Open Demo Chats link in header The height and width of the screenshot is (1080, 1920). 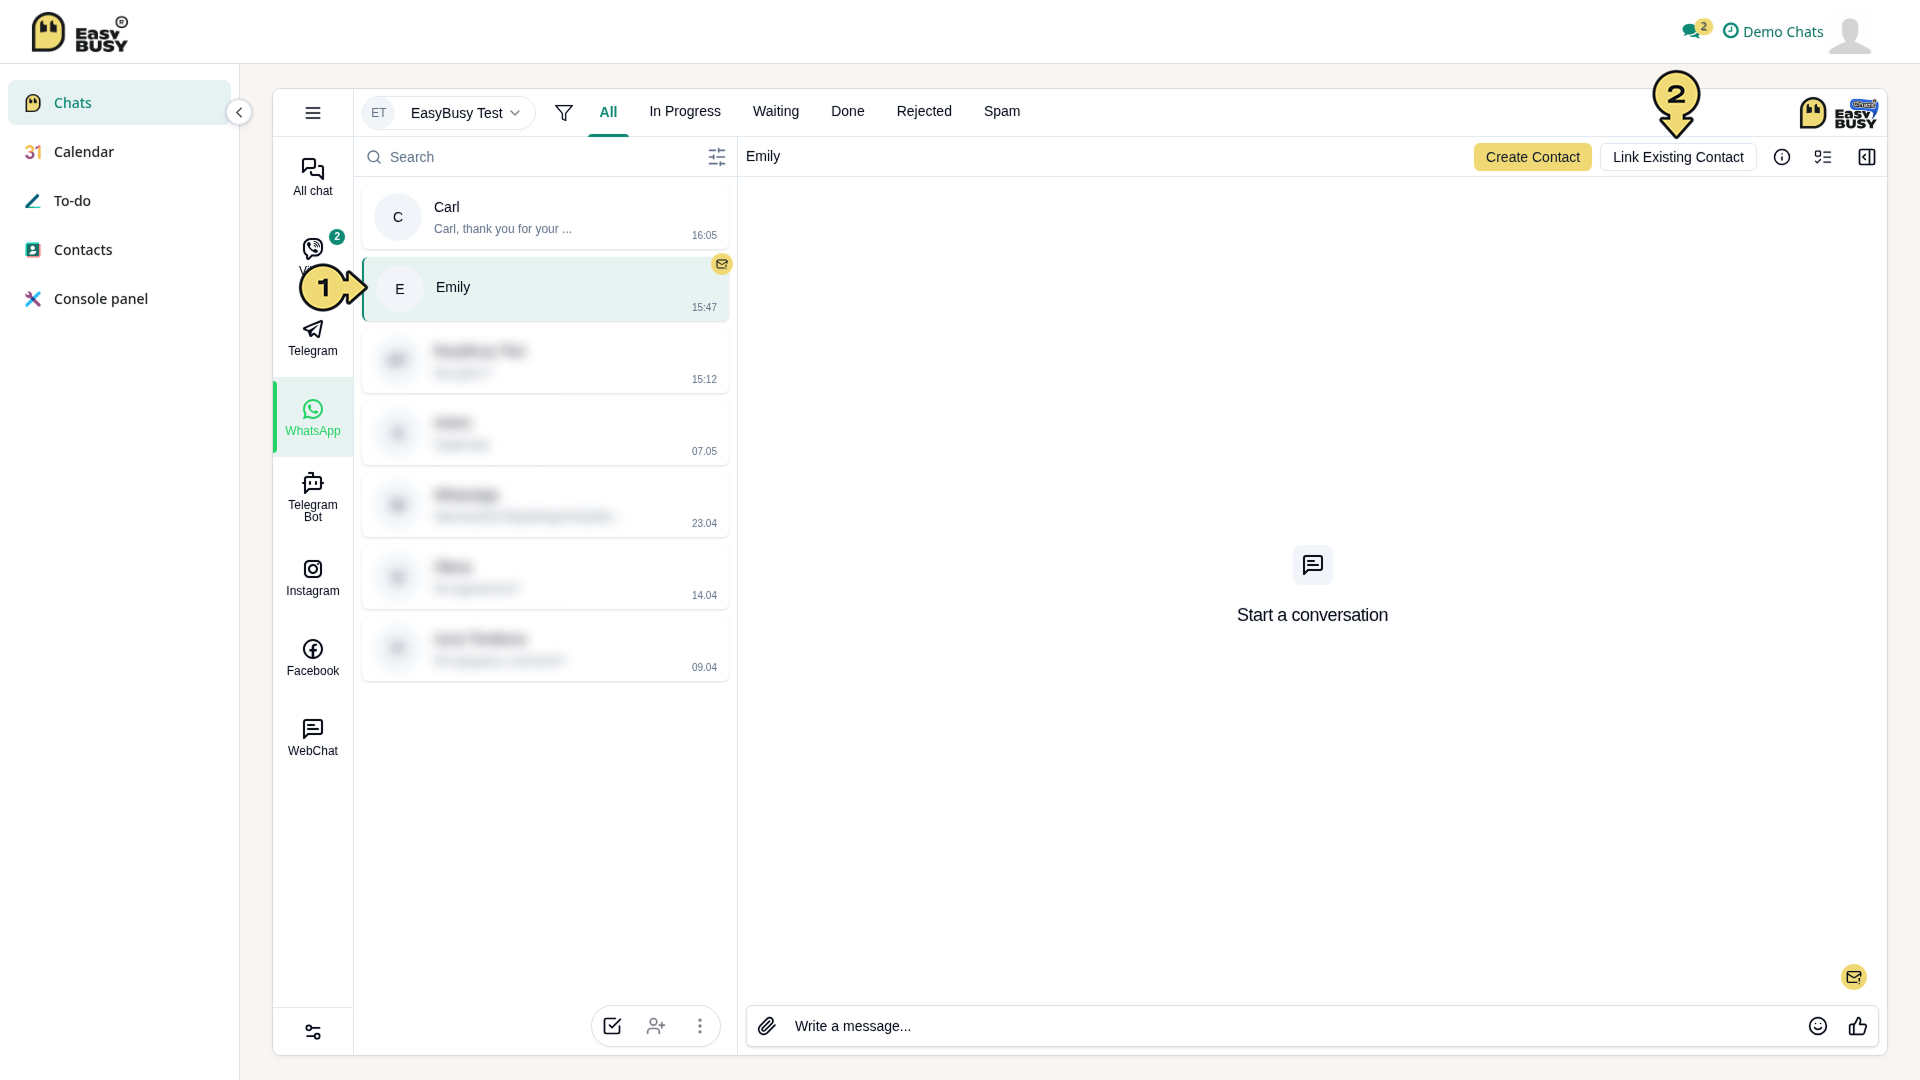1773,31
